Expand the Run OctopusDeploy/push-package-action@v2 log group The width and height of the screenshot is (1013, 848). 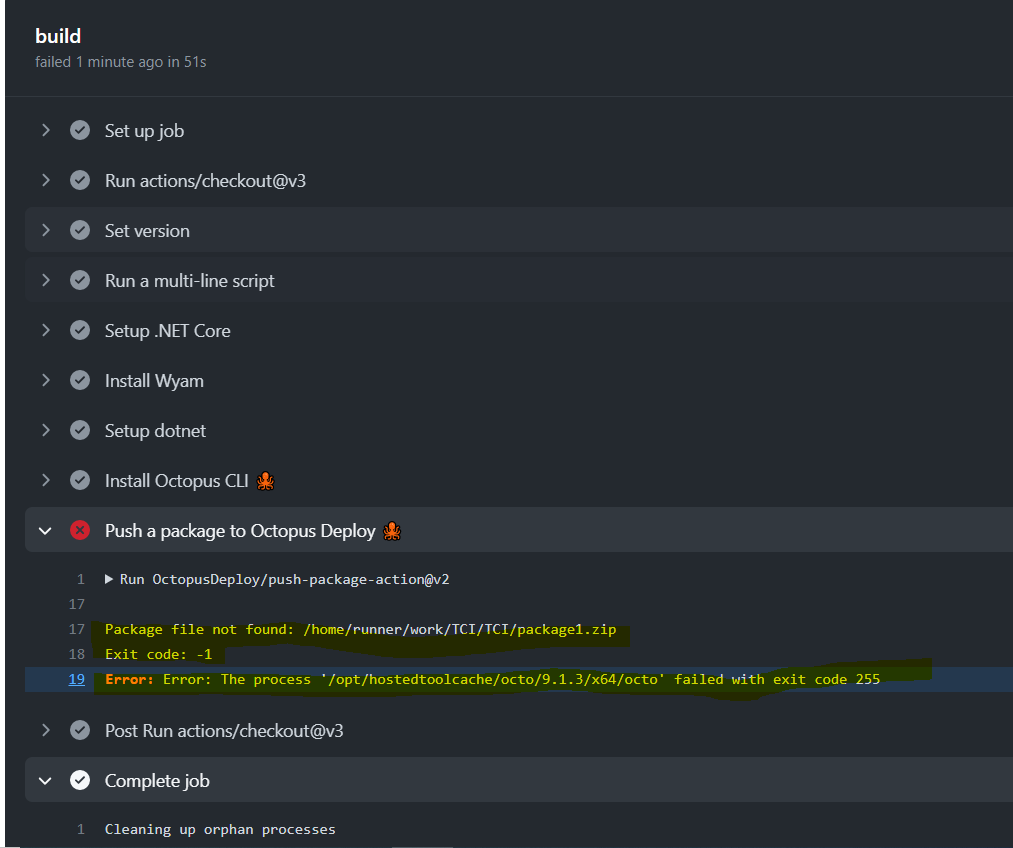(110, 578)
